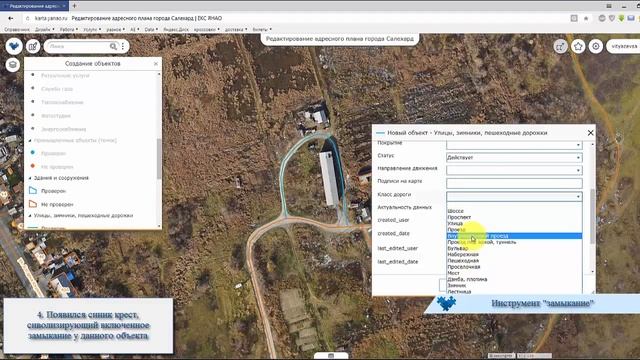
Task: Open a new browser tab with plus
Action: [x=74, y=5]
